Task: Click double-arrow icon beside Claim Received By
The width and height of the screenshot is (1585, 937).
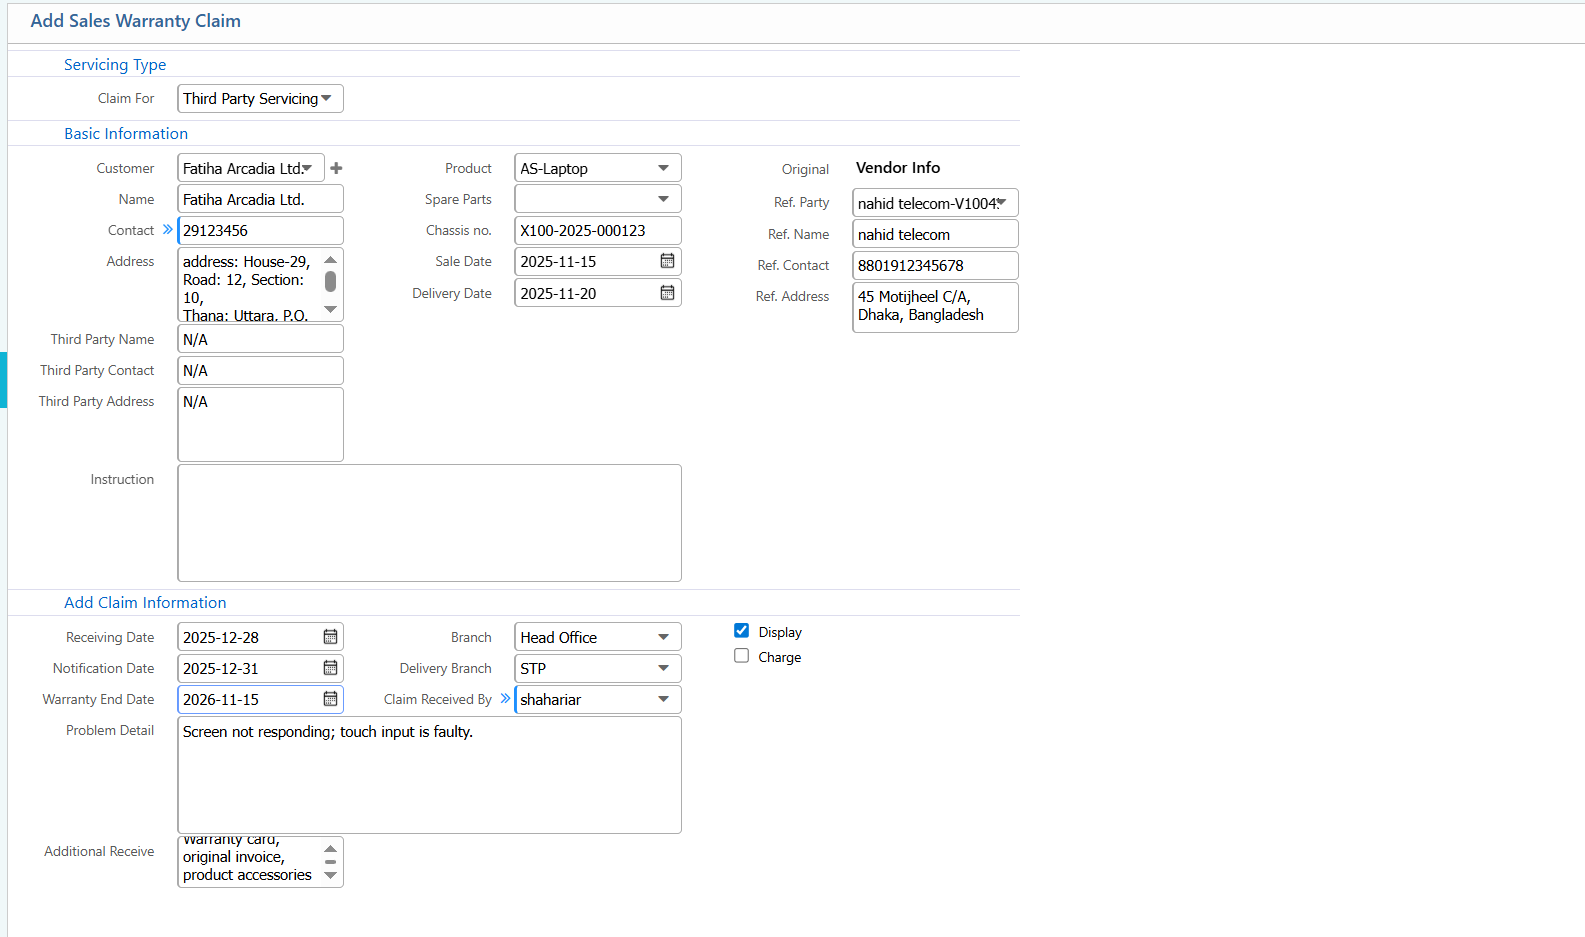Action: (x=505, y=699)
